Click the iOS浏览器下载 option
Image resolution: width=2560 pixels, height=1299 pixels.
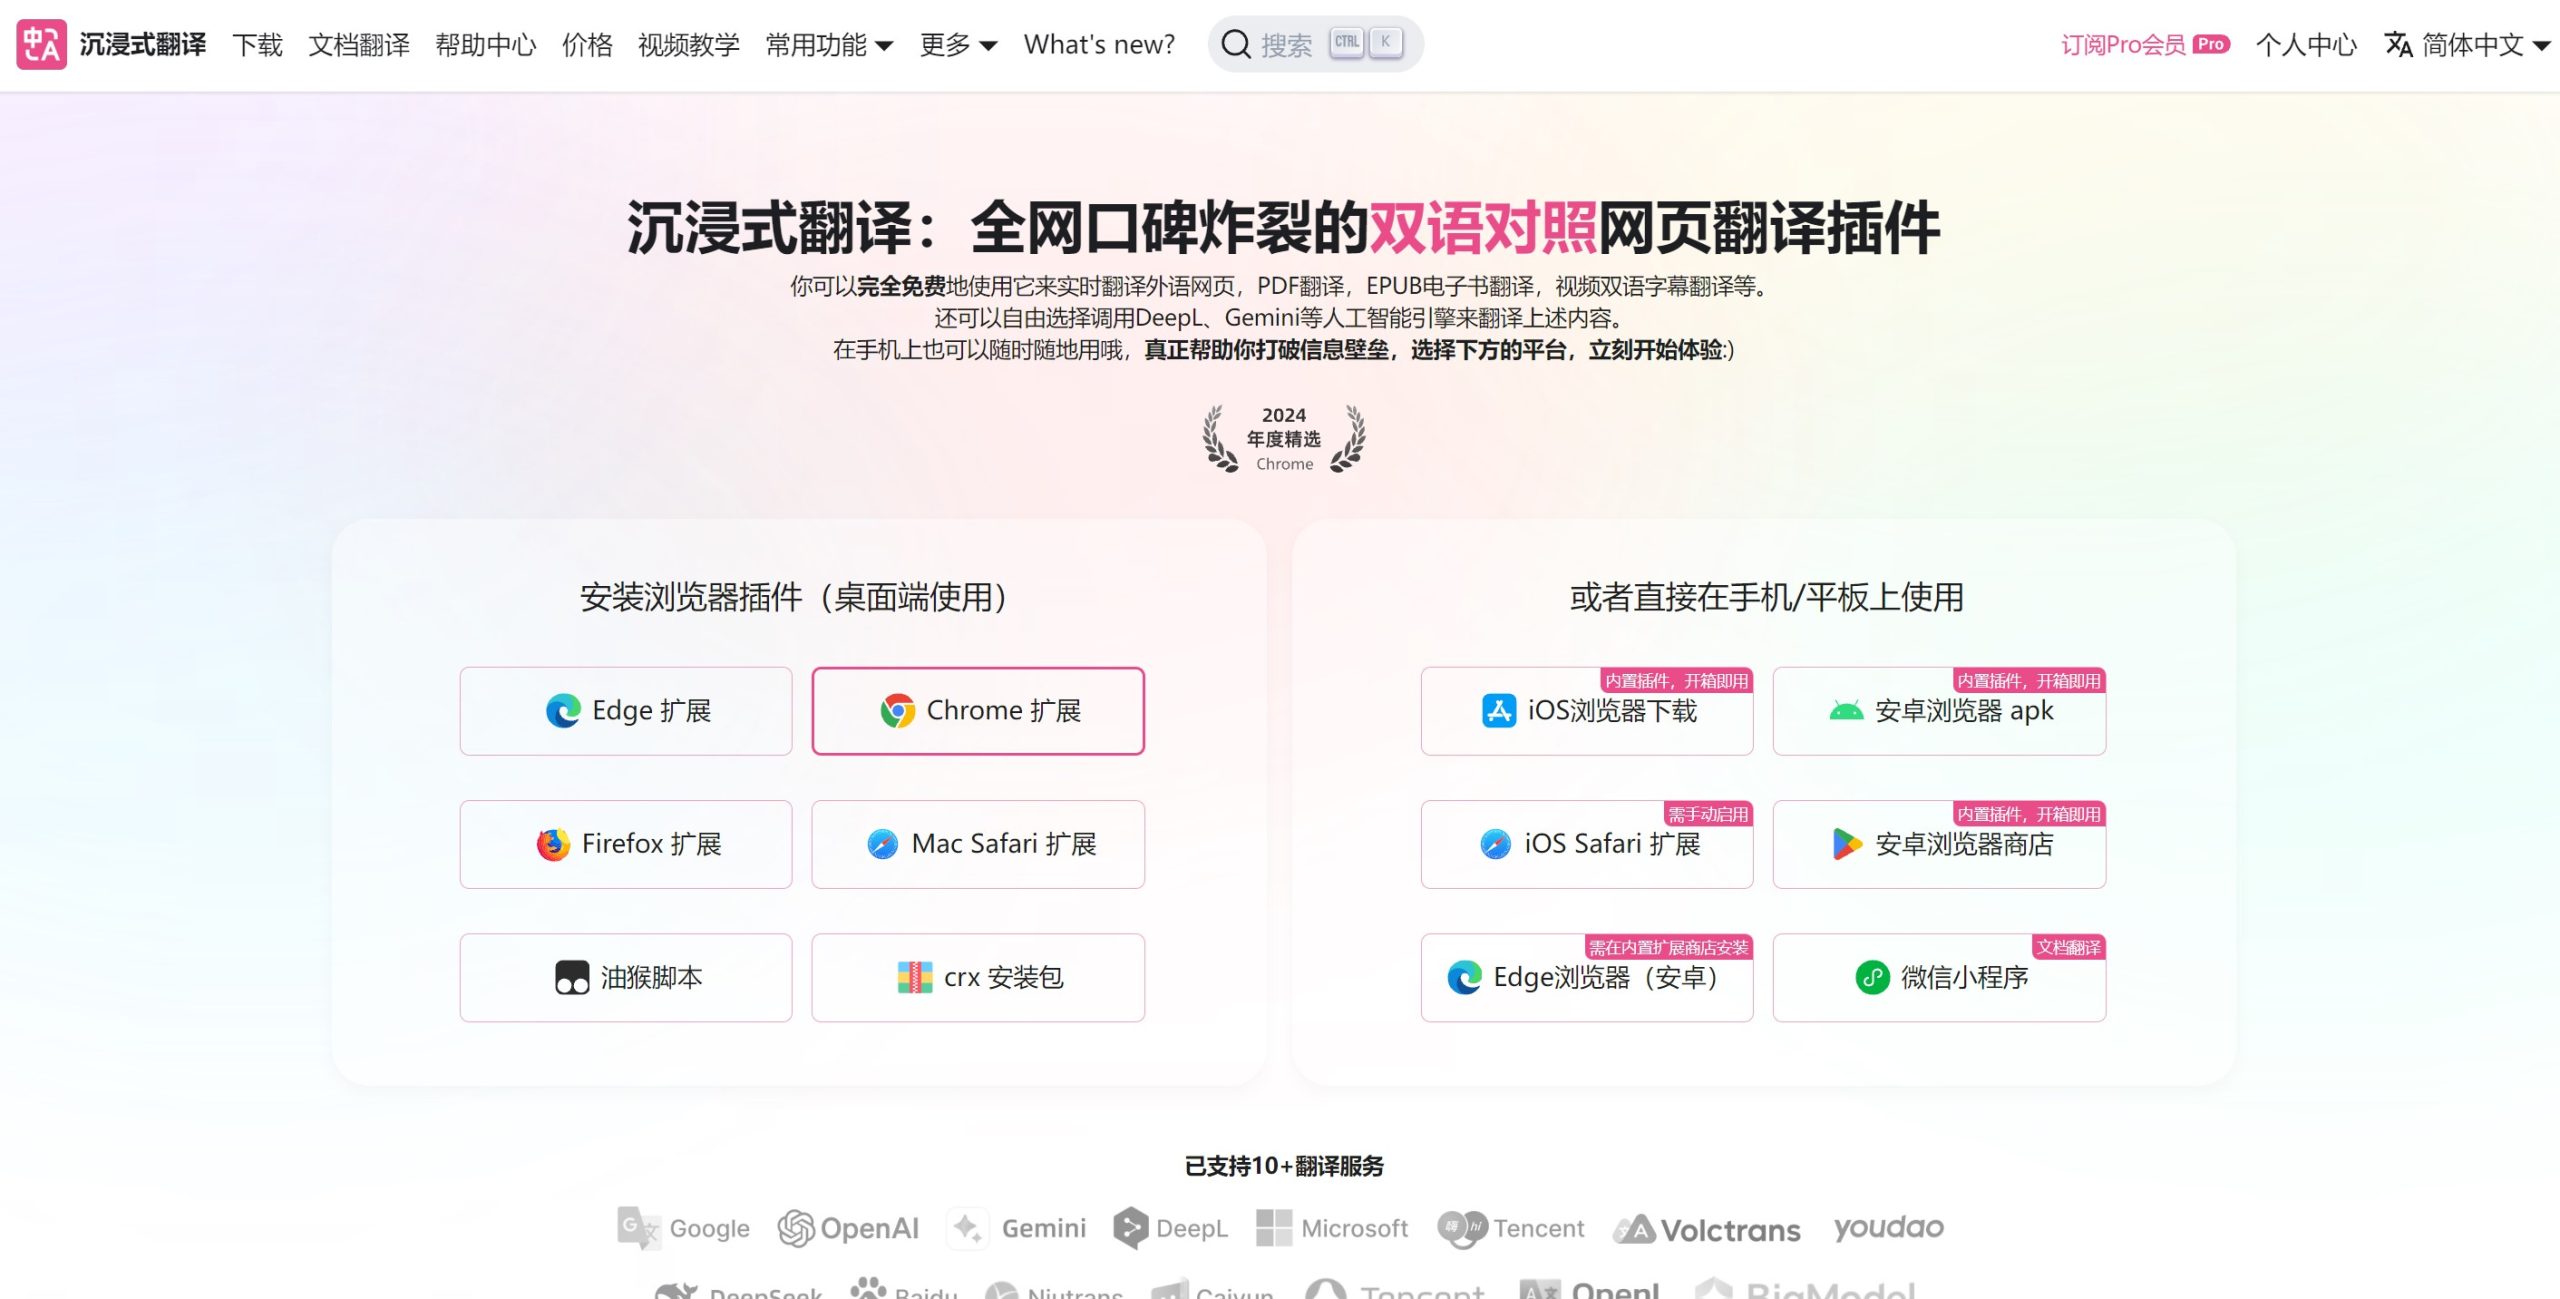1586,710
